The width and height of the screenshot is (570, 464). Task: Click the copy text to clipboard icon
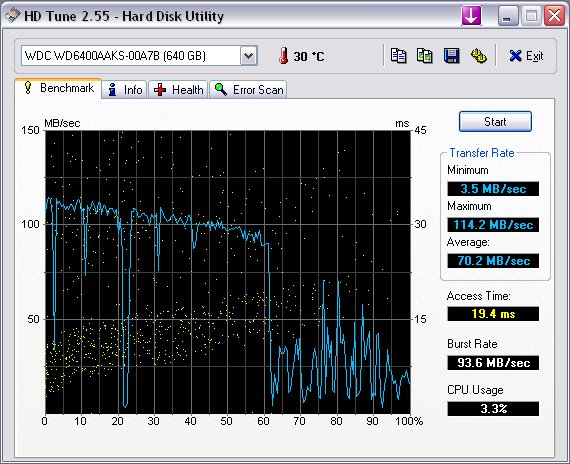(x=398, y=56)
